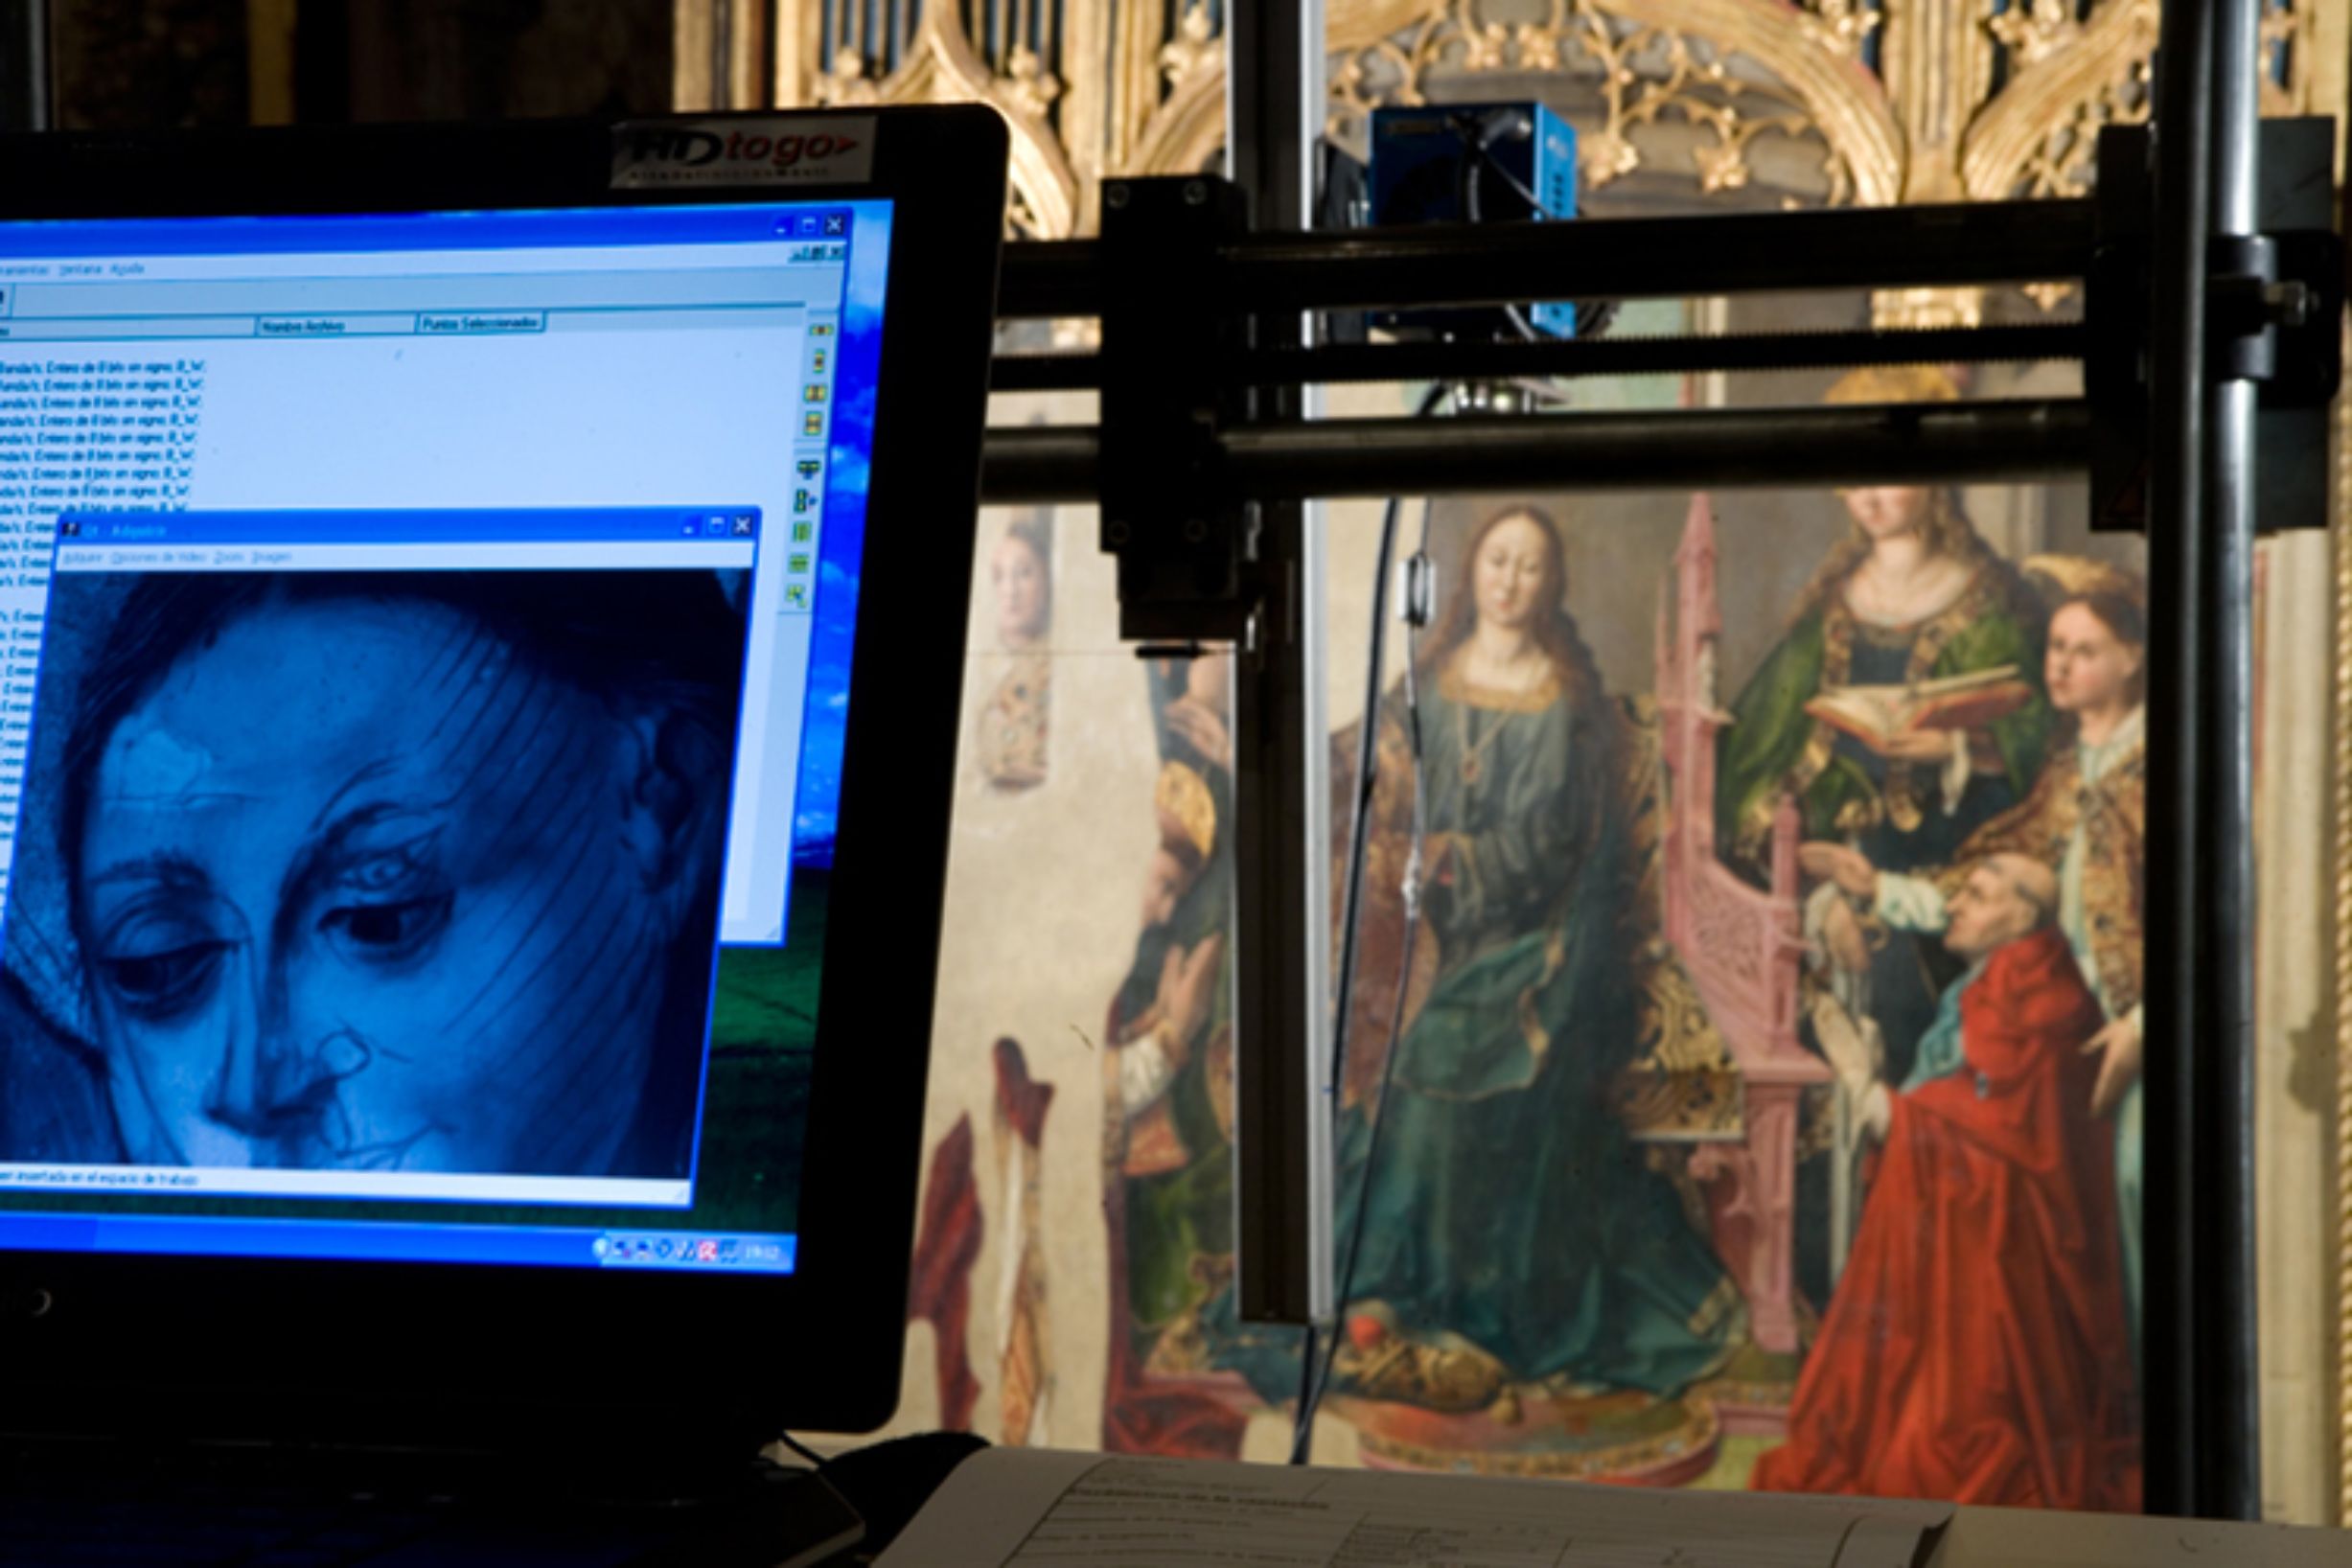Click the dark T-shaped icon in right toolbar
Image resolution: width=2352 pixels, height=1568 pixels.
(809, 468)
